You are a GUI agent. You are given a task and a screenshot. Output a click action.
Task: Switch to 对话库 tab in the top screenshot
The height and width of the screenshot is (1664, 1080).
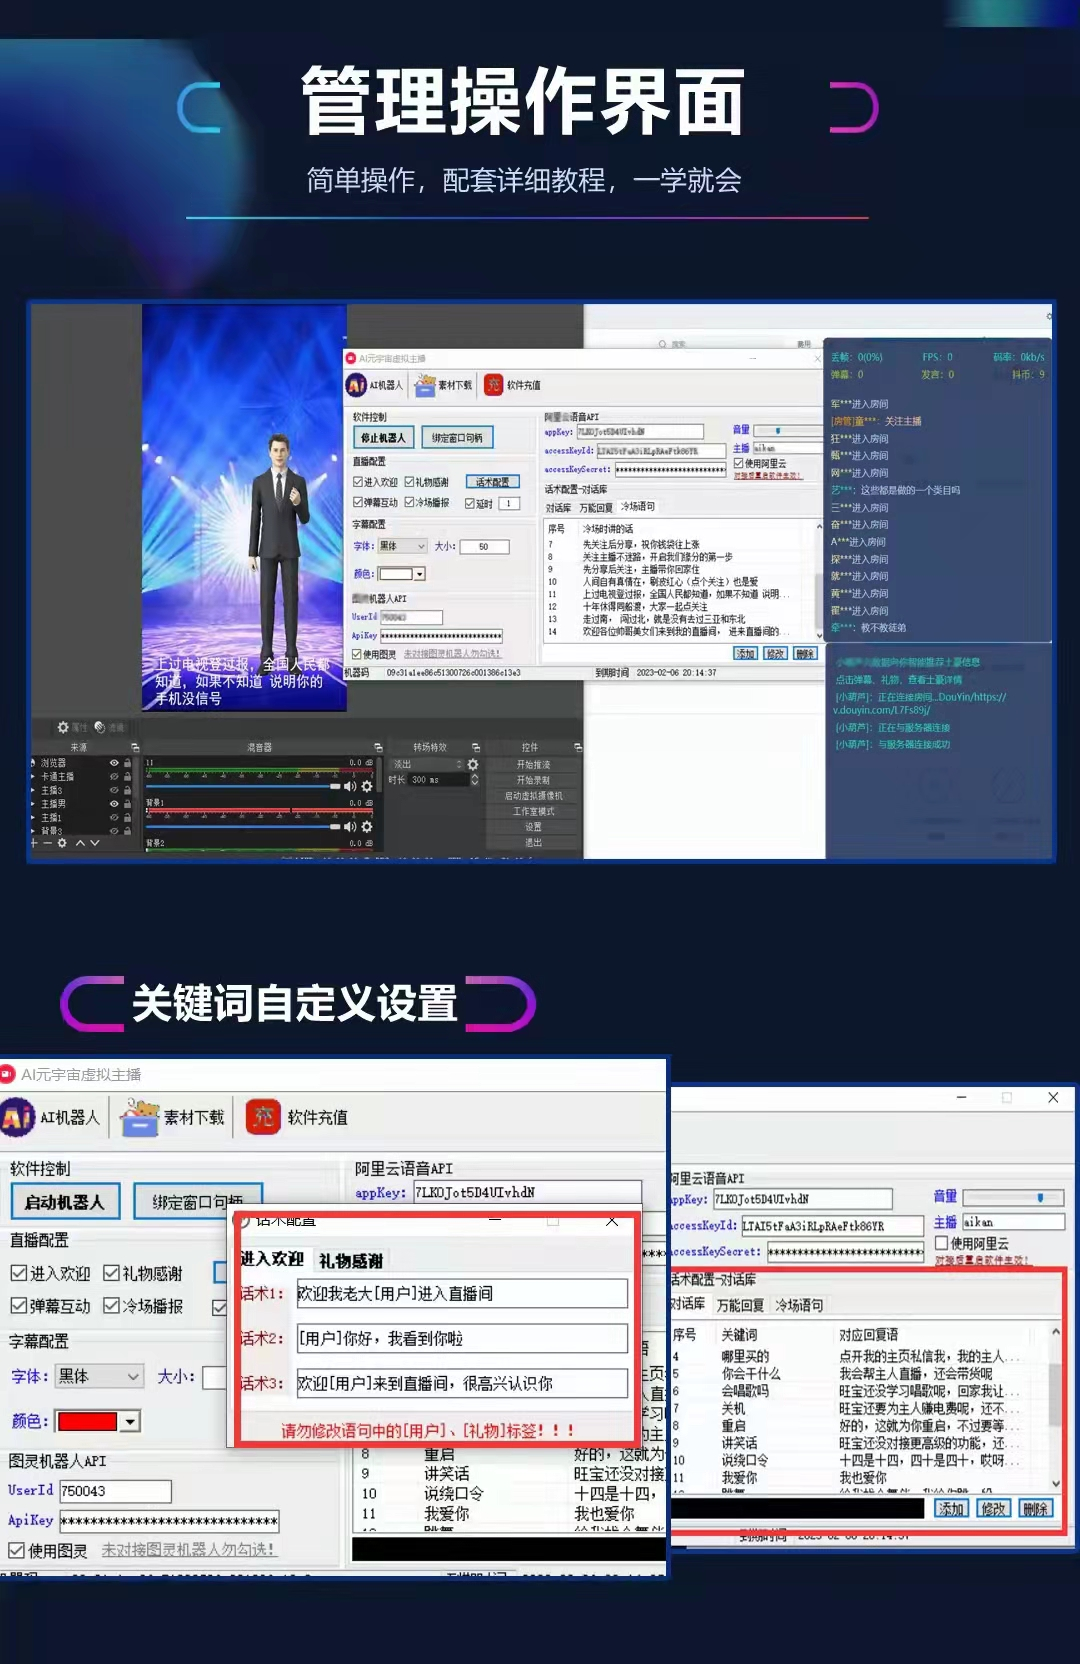pos(558,508)
